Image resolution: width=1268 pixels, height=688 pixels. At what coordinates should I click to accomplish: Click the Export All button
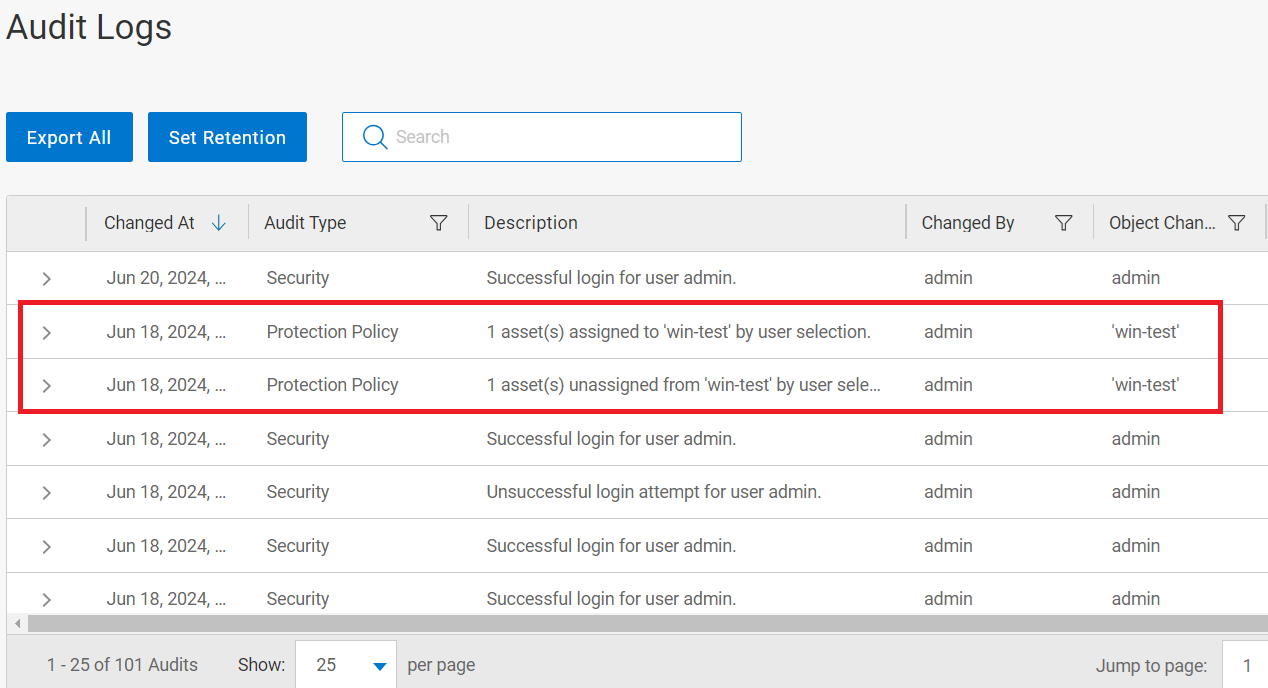(x=69, y=137)
